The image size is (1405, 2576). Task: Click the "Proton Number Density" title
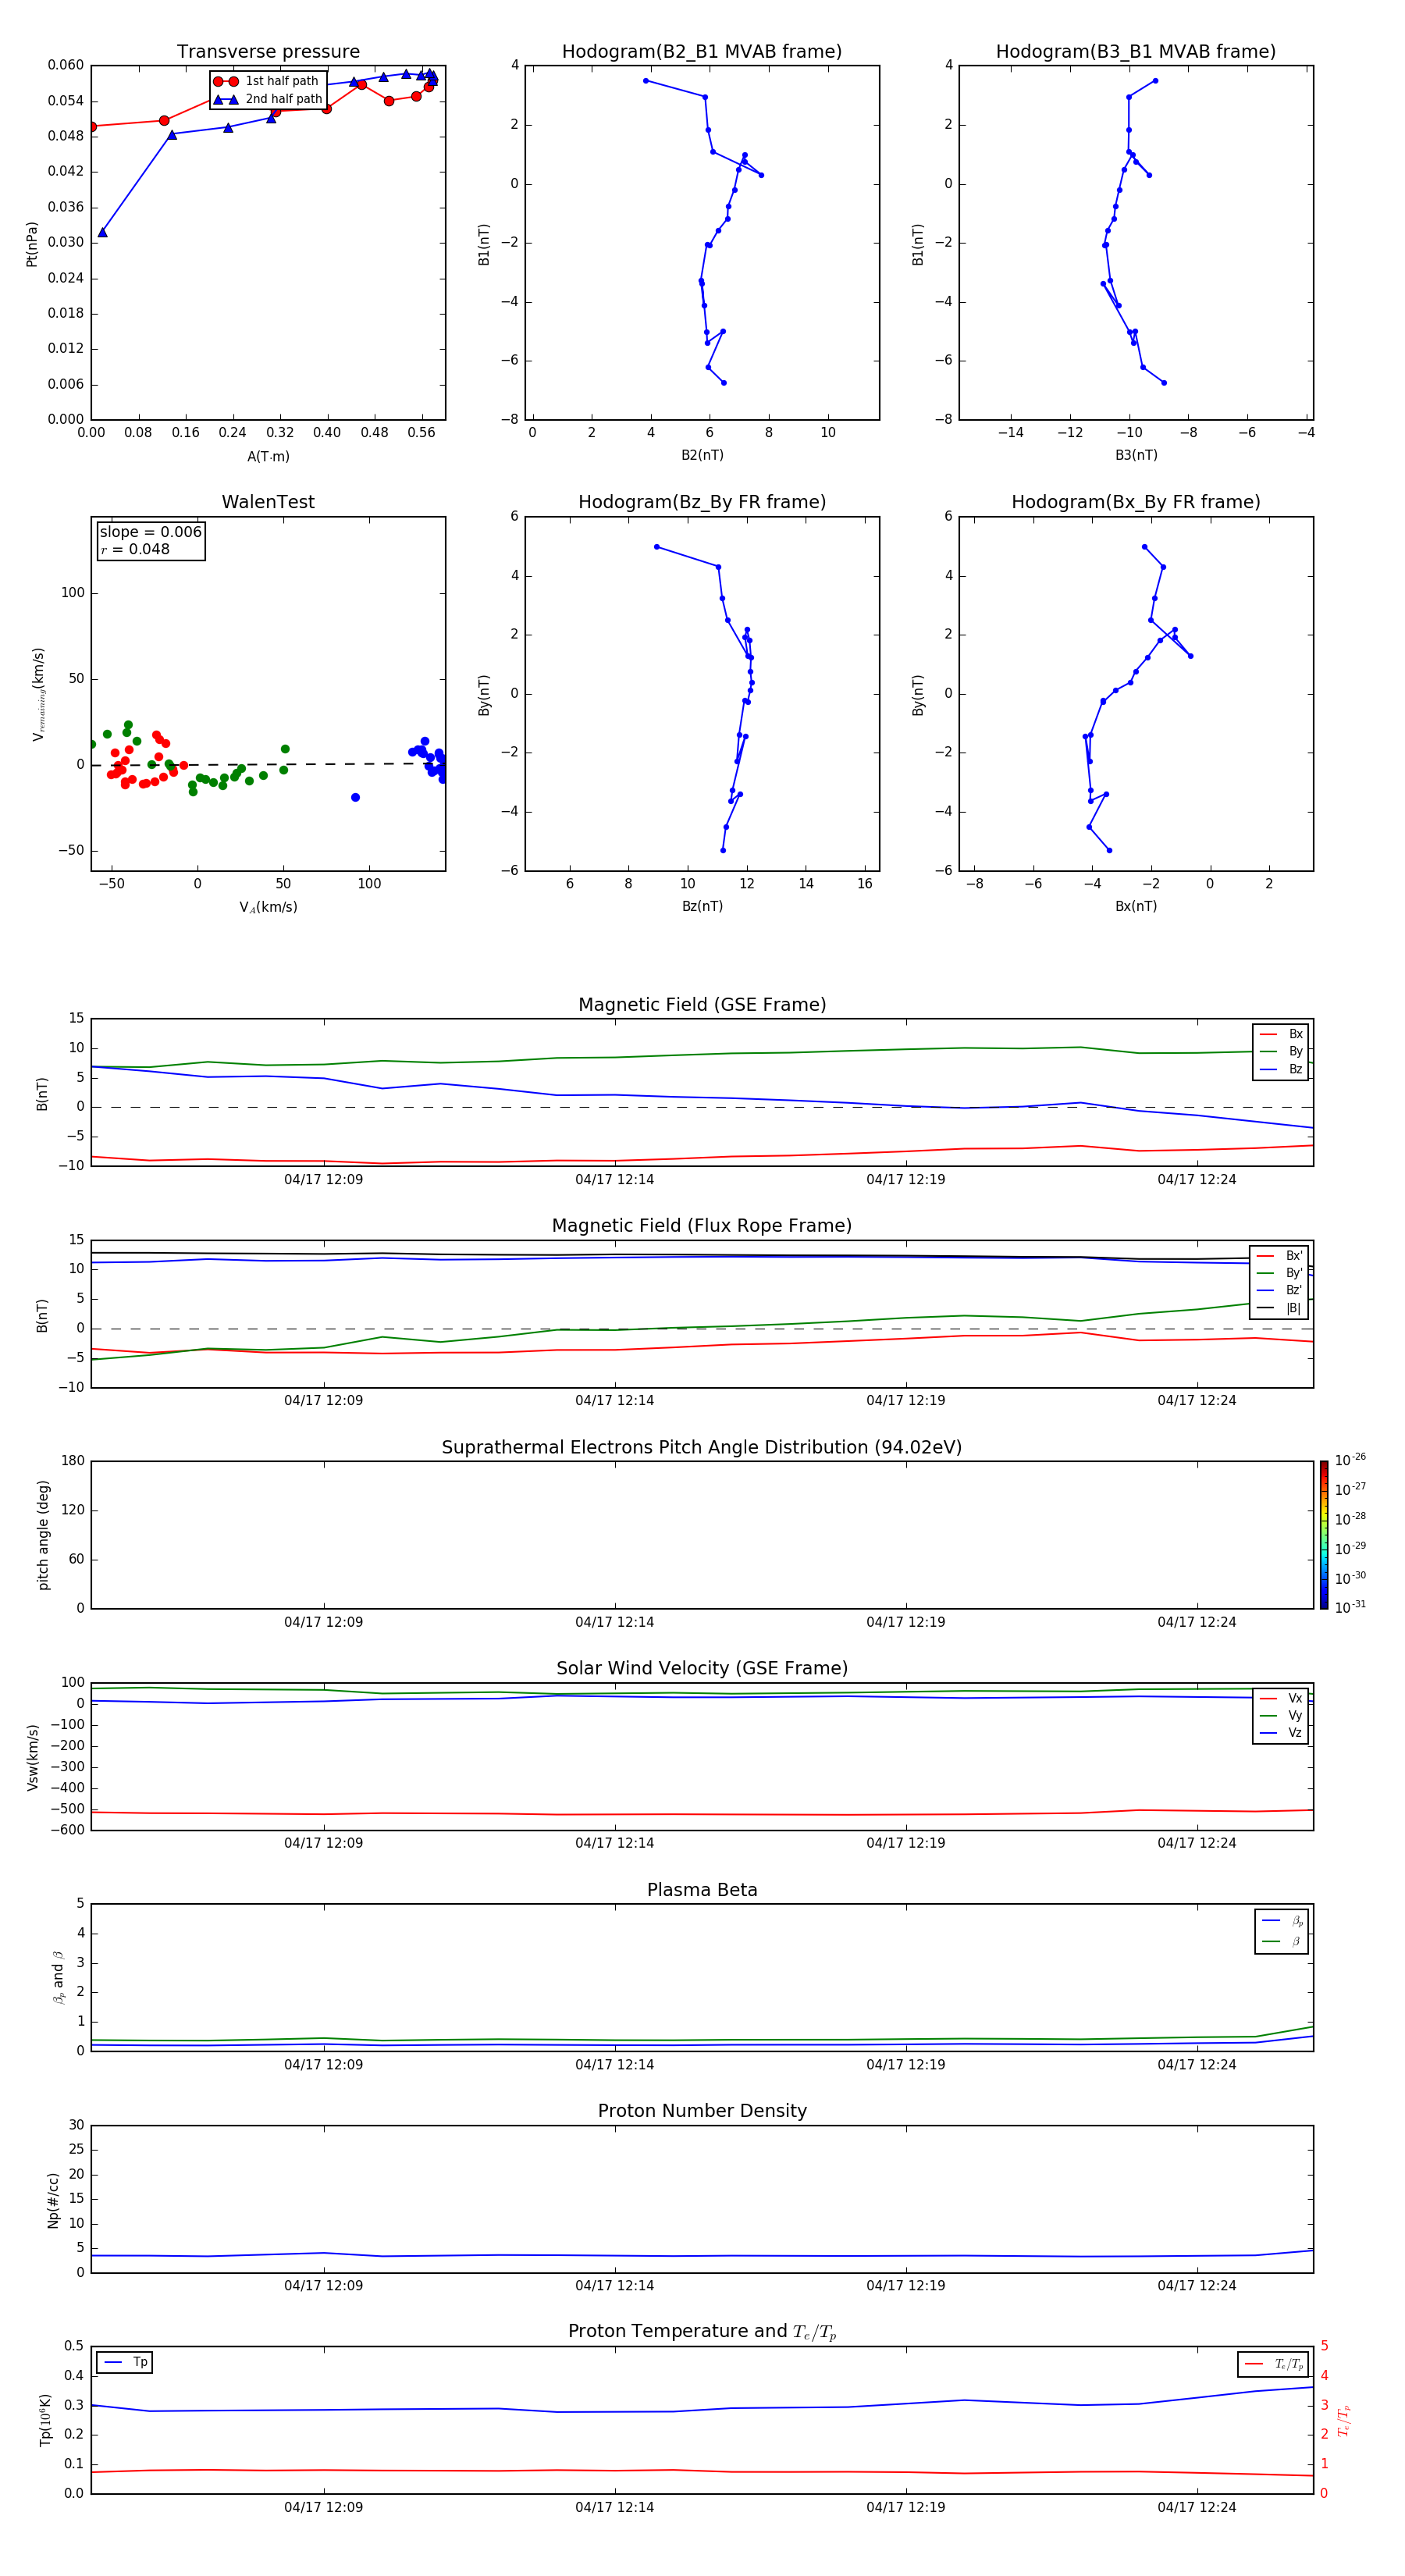[702, 2111]
